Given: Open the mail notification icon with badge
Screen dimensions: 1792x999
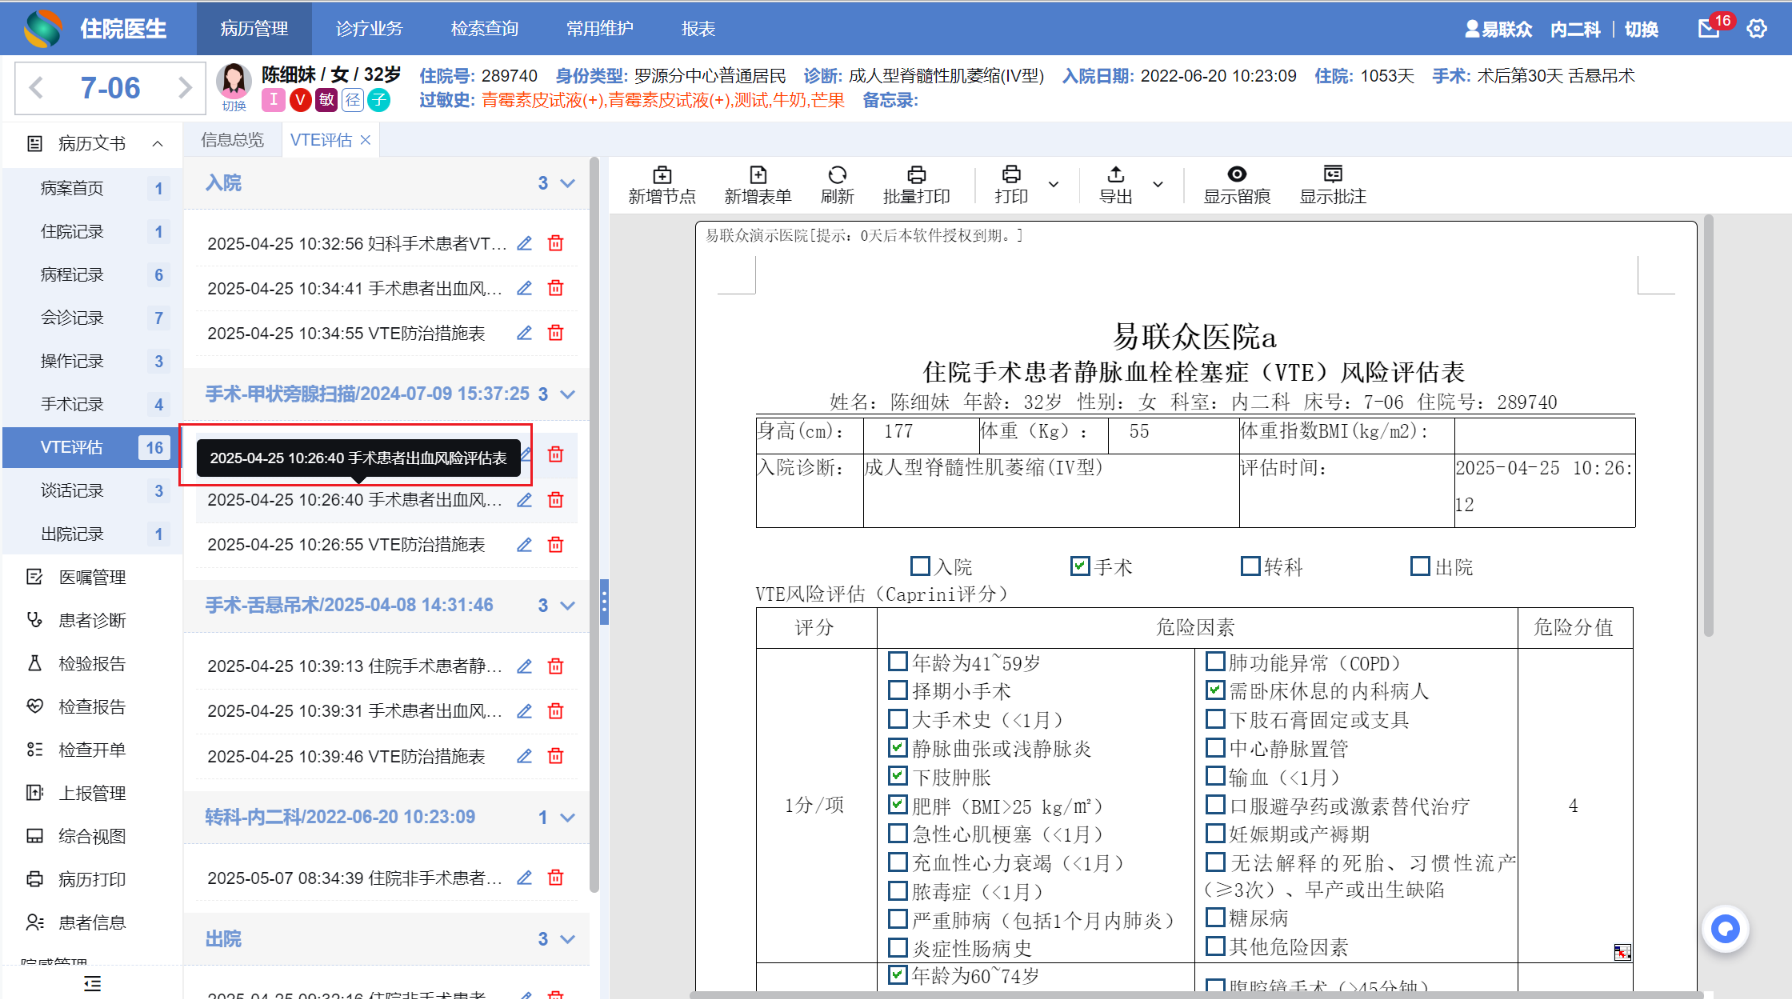Looking at the screenshot, I should tap(1709, 29).
